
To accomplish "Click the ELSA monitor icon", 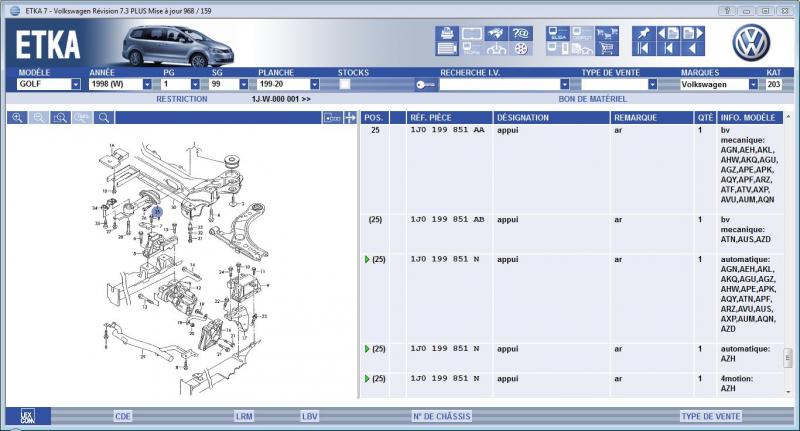I will (x=557, y=34).
